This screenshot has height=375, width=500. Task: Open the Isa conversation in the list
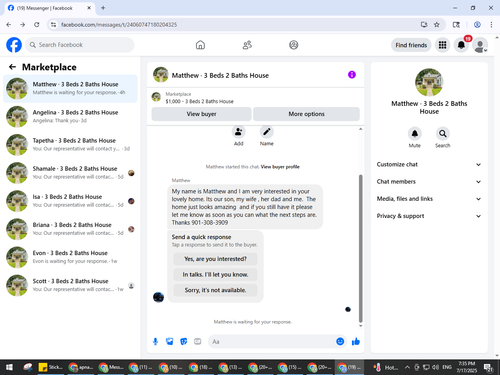(x=70, y=201)
